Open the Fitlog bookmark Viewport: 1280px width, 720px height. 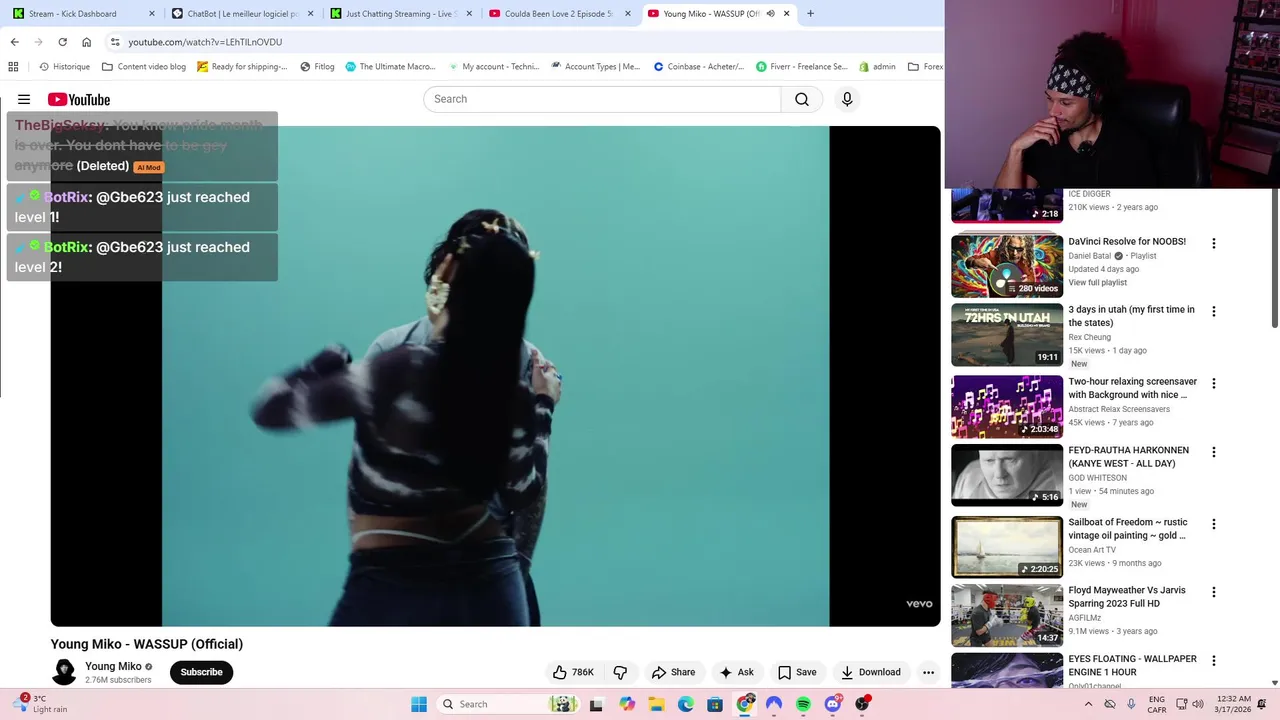(317, 67)
